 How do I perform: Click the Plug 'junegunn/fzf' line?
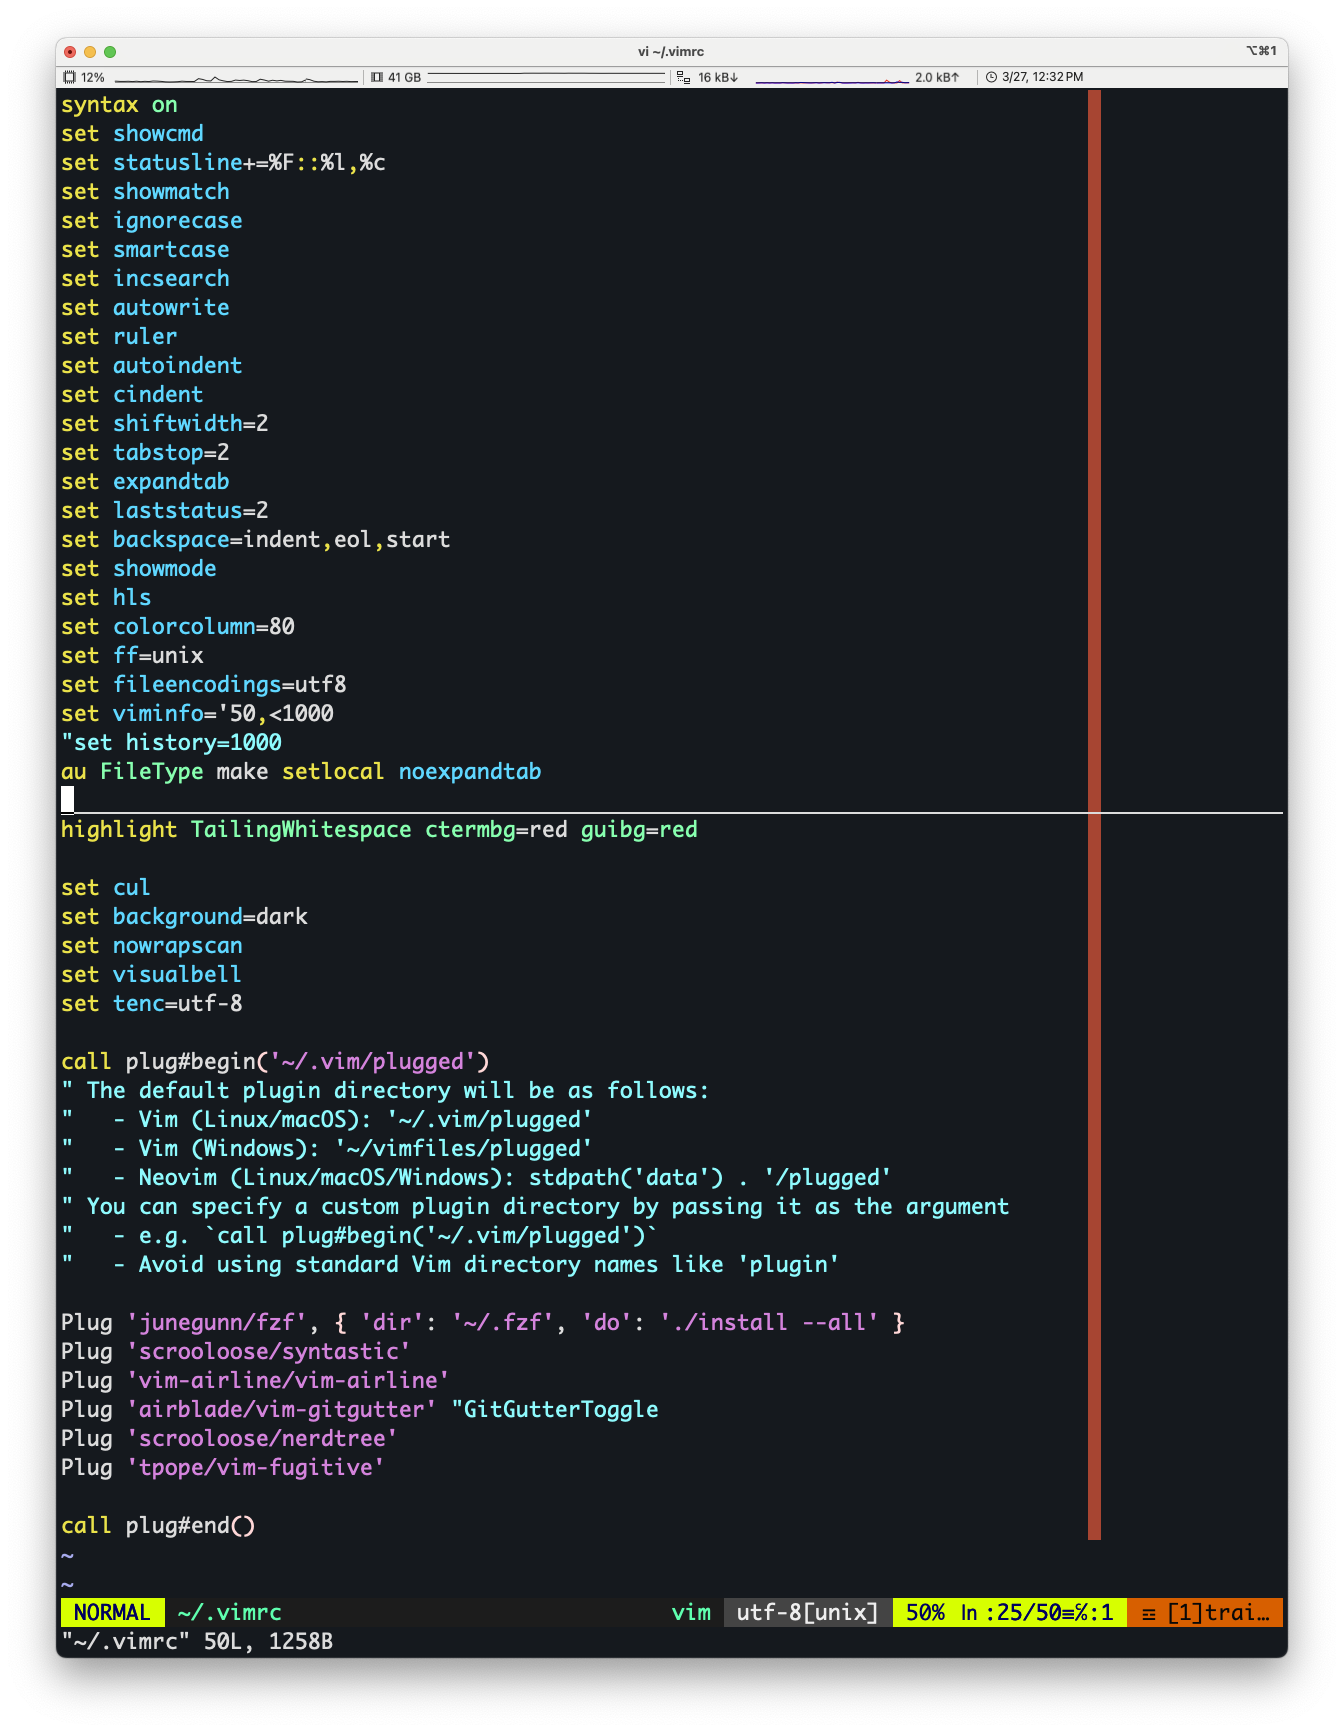(483, 1323)
